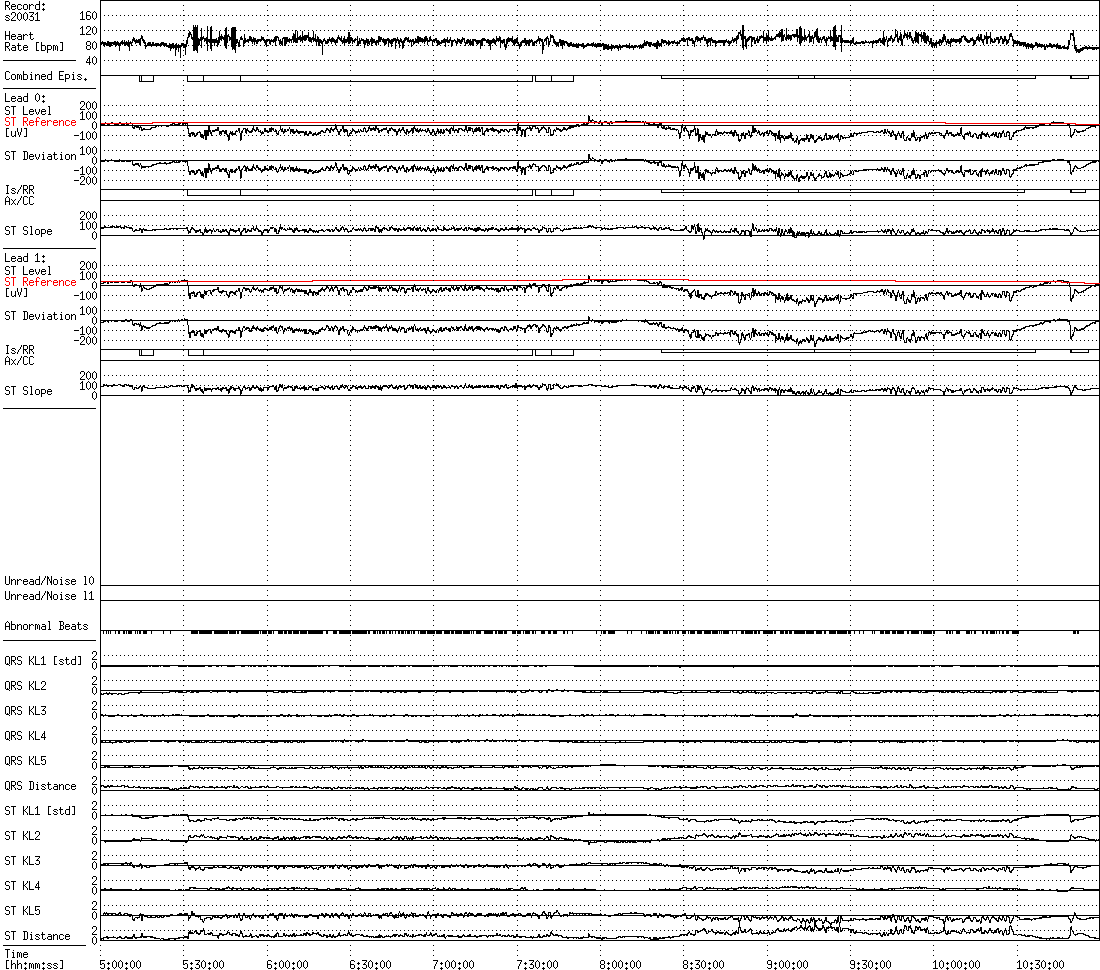
Task: Click the ST KL3 row label
Action: pyautogui.click(x=22, y=861)
